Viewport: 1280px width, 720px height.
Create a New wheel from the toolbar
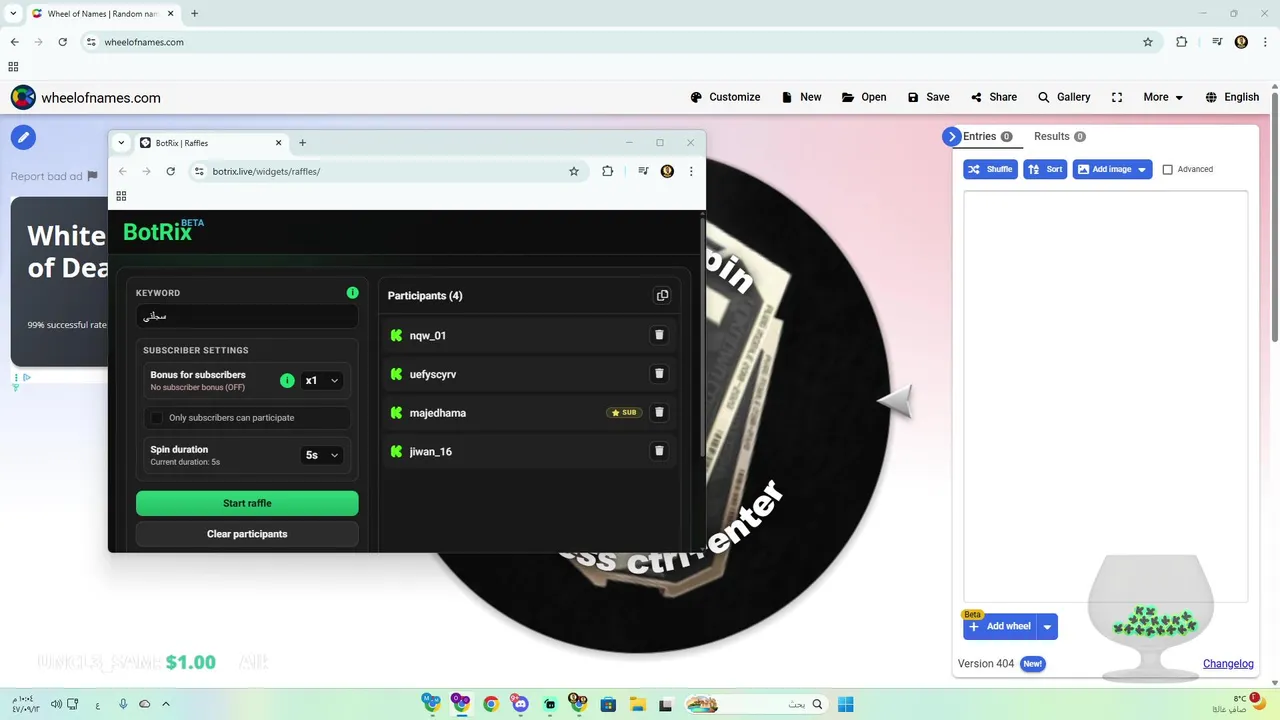tap(802, 97)
